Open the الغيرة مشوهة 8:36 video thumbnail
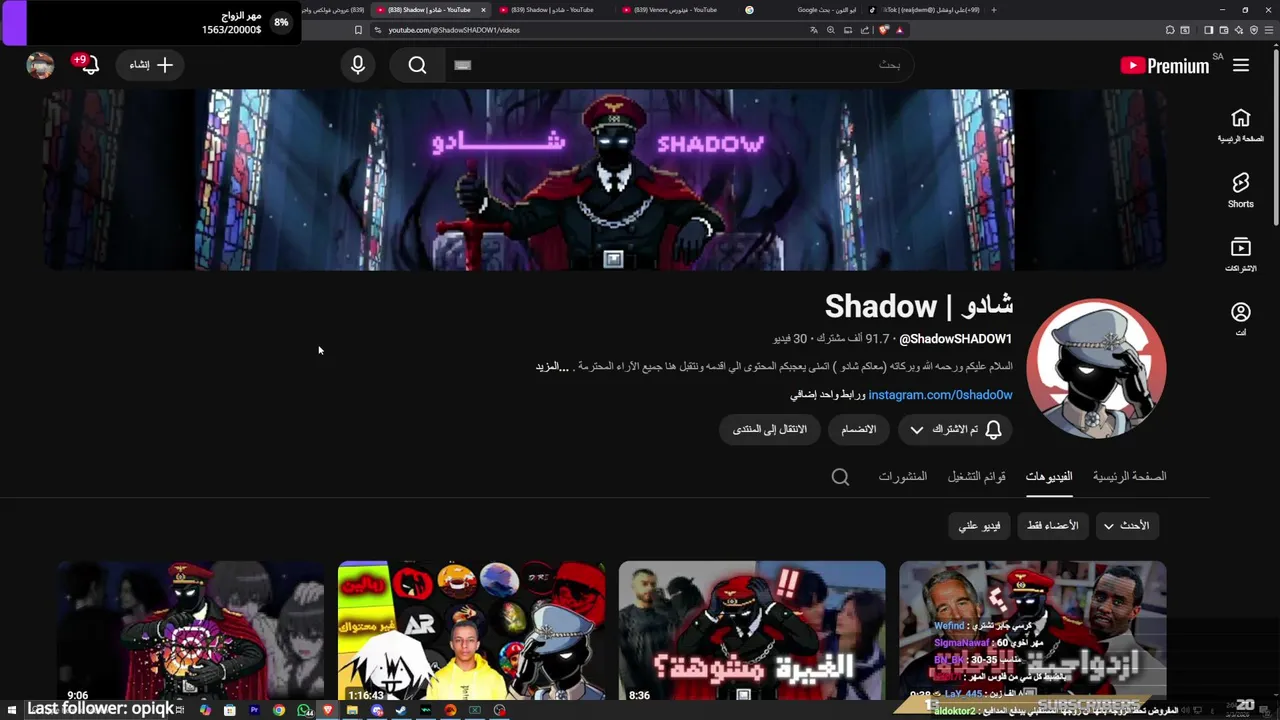 [752, 630]
